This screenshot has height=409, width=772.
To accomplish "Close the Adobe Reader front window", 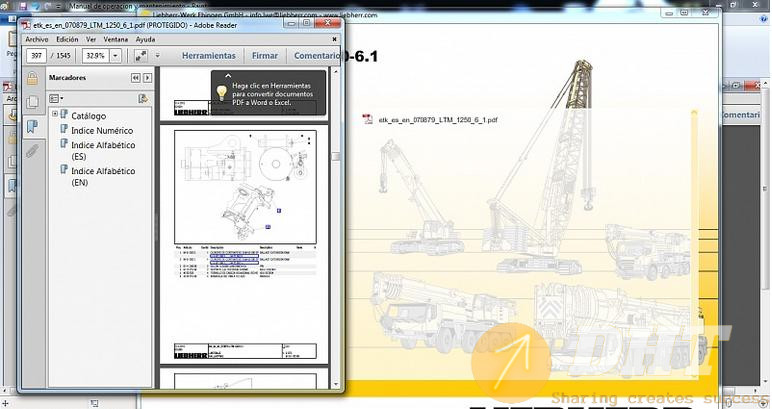I will click(327, 23).
